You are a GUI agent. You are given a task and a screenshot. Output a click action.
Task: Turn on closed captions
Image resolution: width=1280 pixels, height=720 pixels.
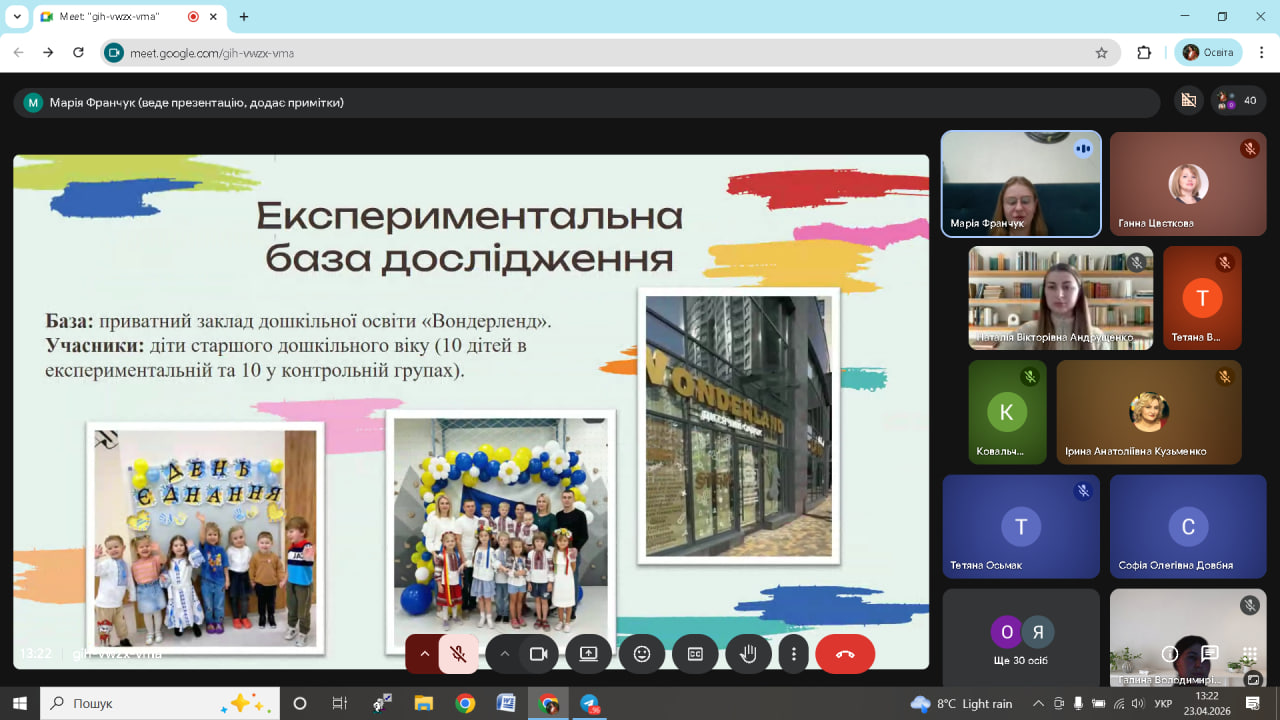pyautogui.click(x=695, y=654)
